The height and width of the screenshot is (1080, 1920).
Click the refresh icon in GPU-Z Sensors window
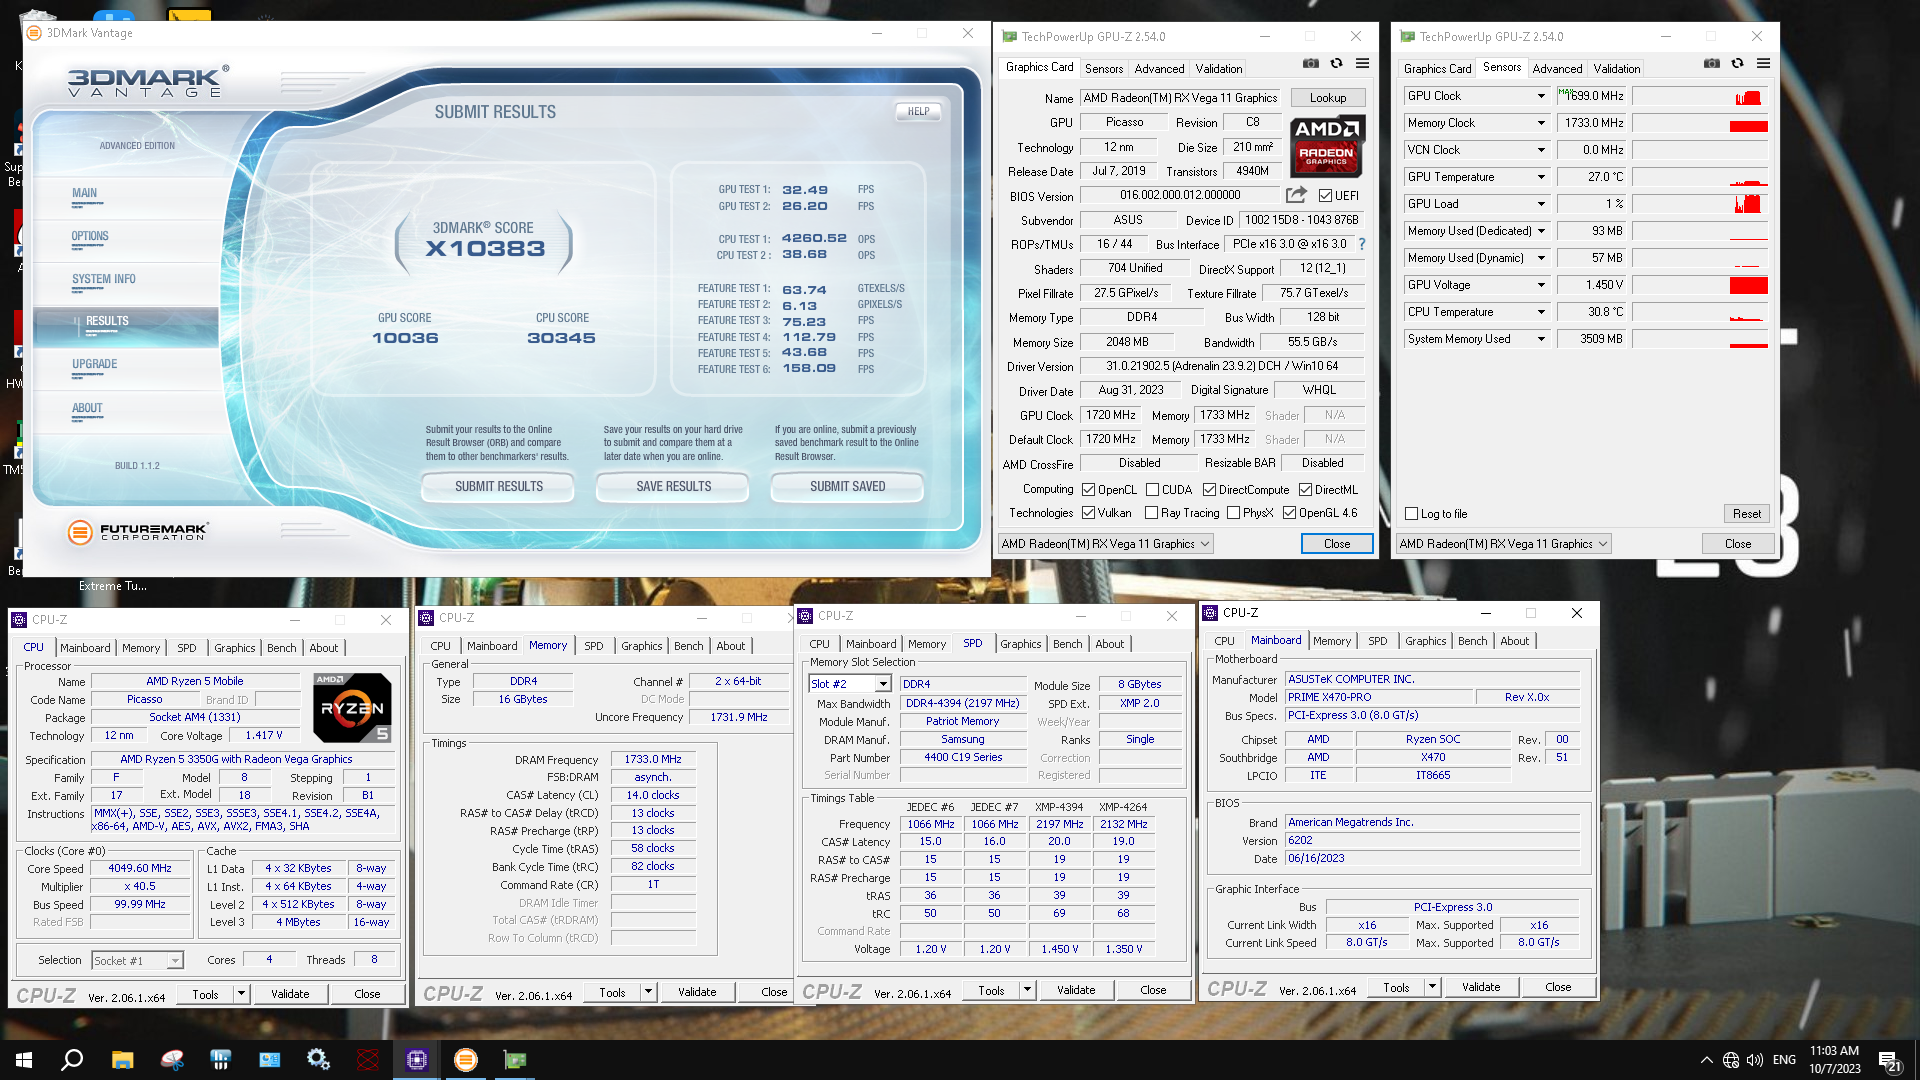coord(1738,64)
